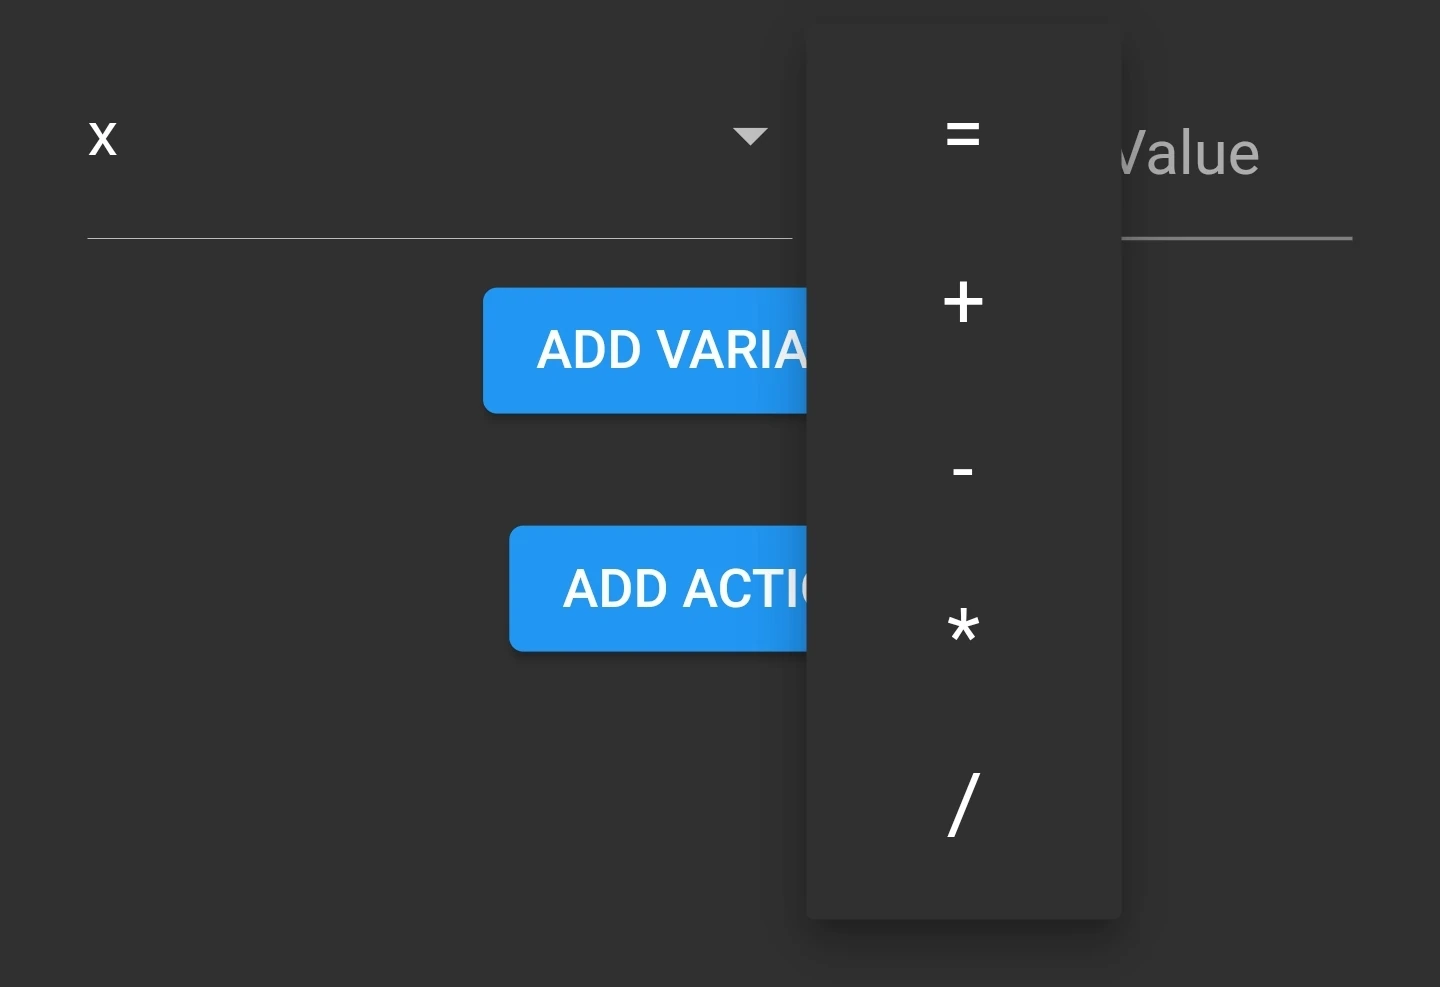Dismiss the operator menu via empty background

click(300, 800)
